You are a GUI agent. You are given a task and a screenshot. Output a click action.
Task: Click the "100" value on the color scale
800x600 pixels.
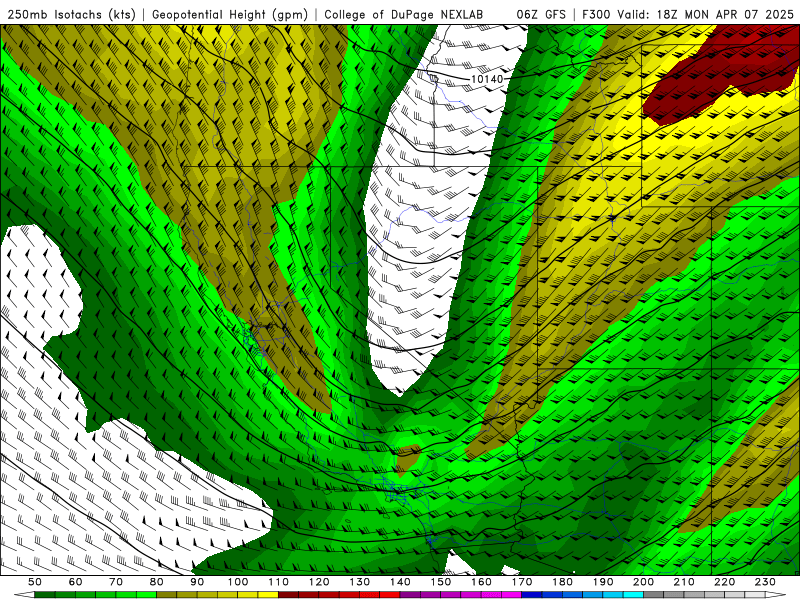(238, 582)
